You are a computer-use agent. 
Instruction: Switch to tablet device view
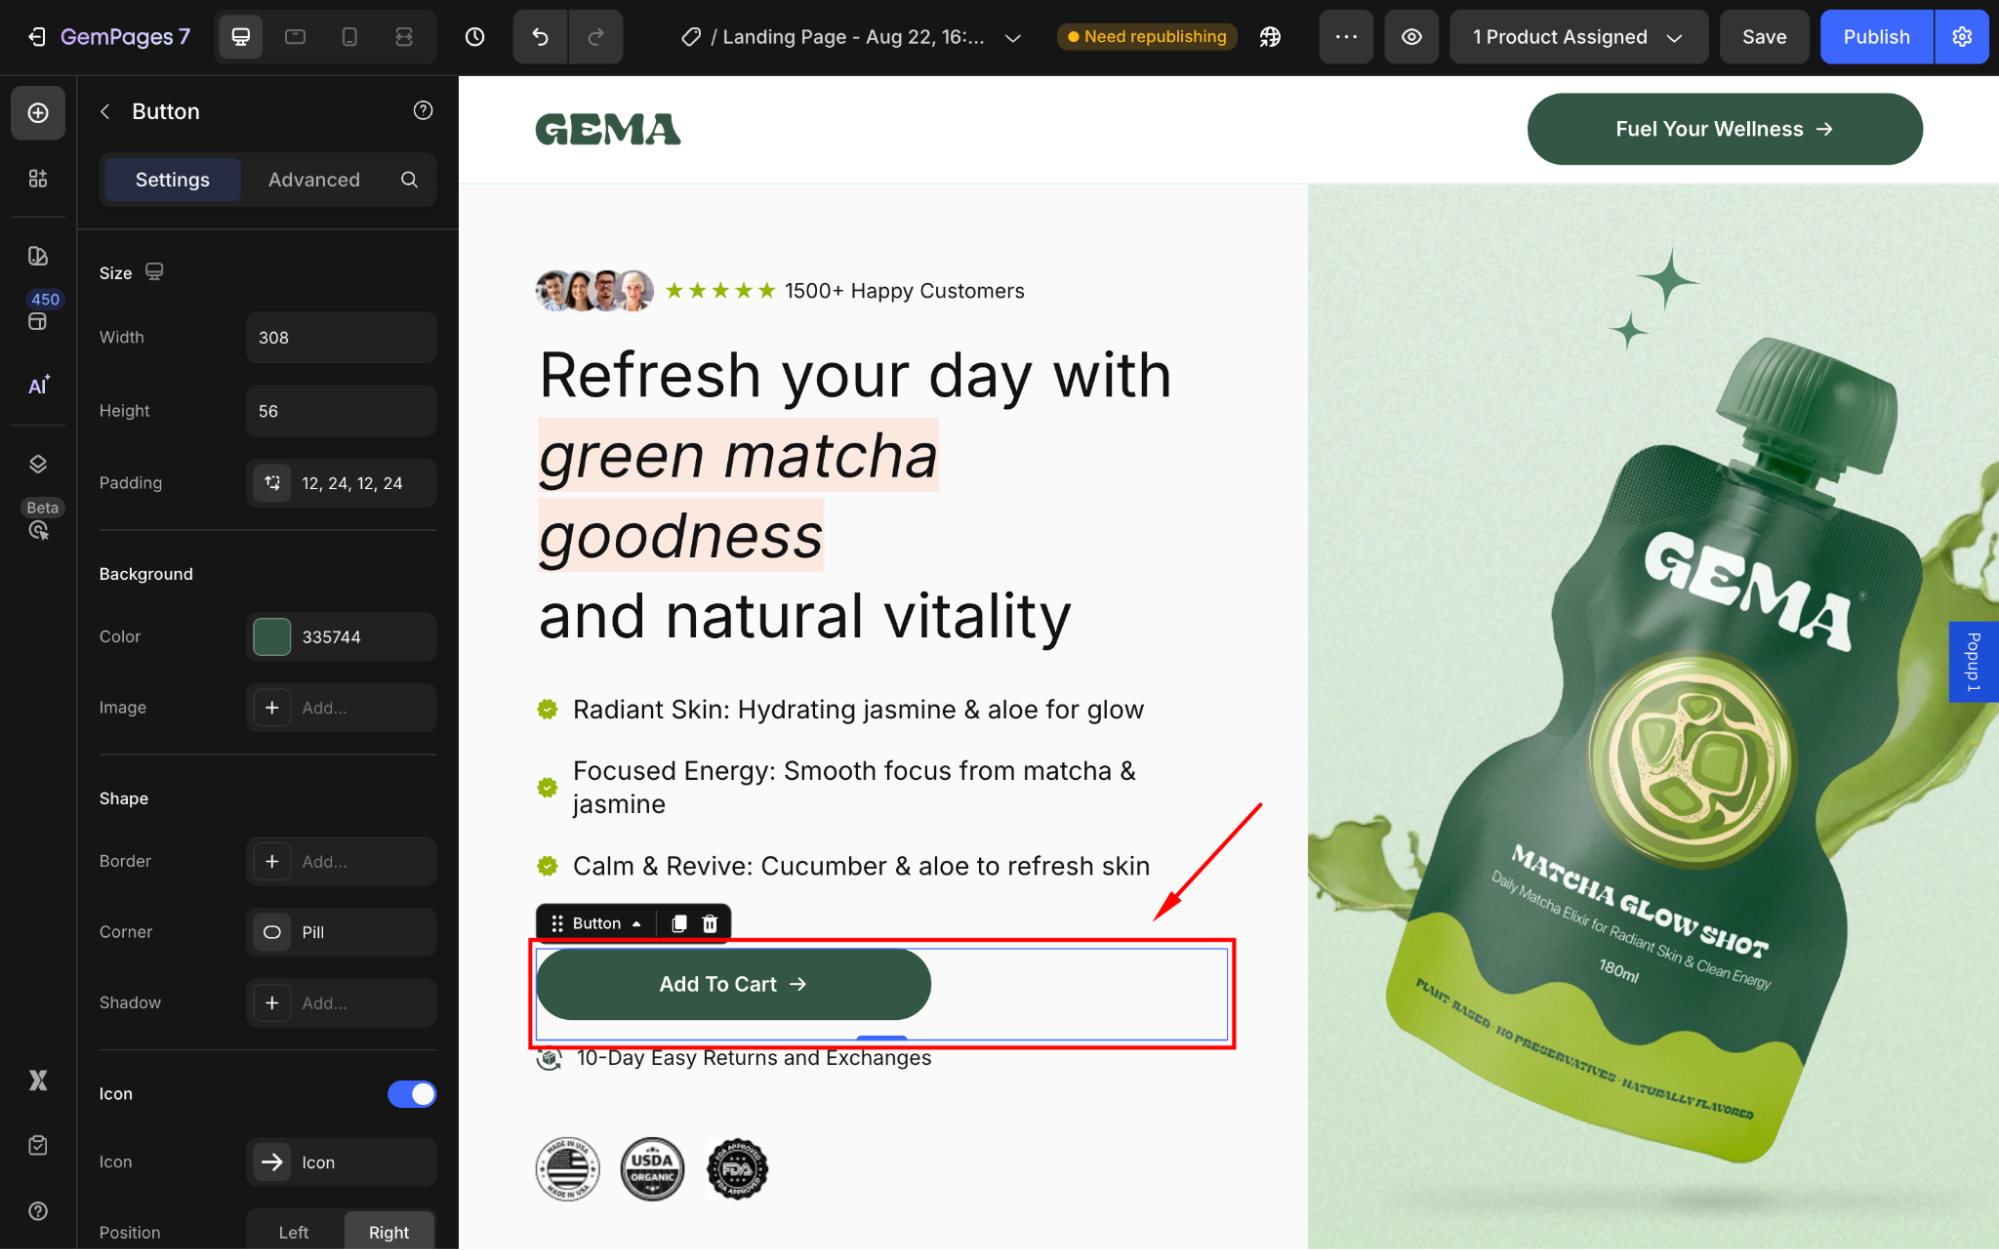[x=295, y=37]
